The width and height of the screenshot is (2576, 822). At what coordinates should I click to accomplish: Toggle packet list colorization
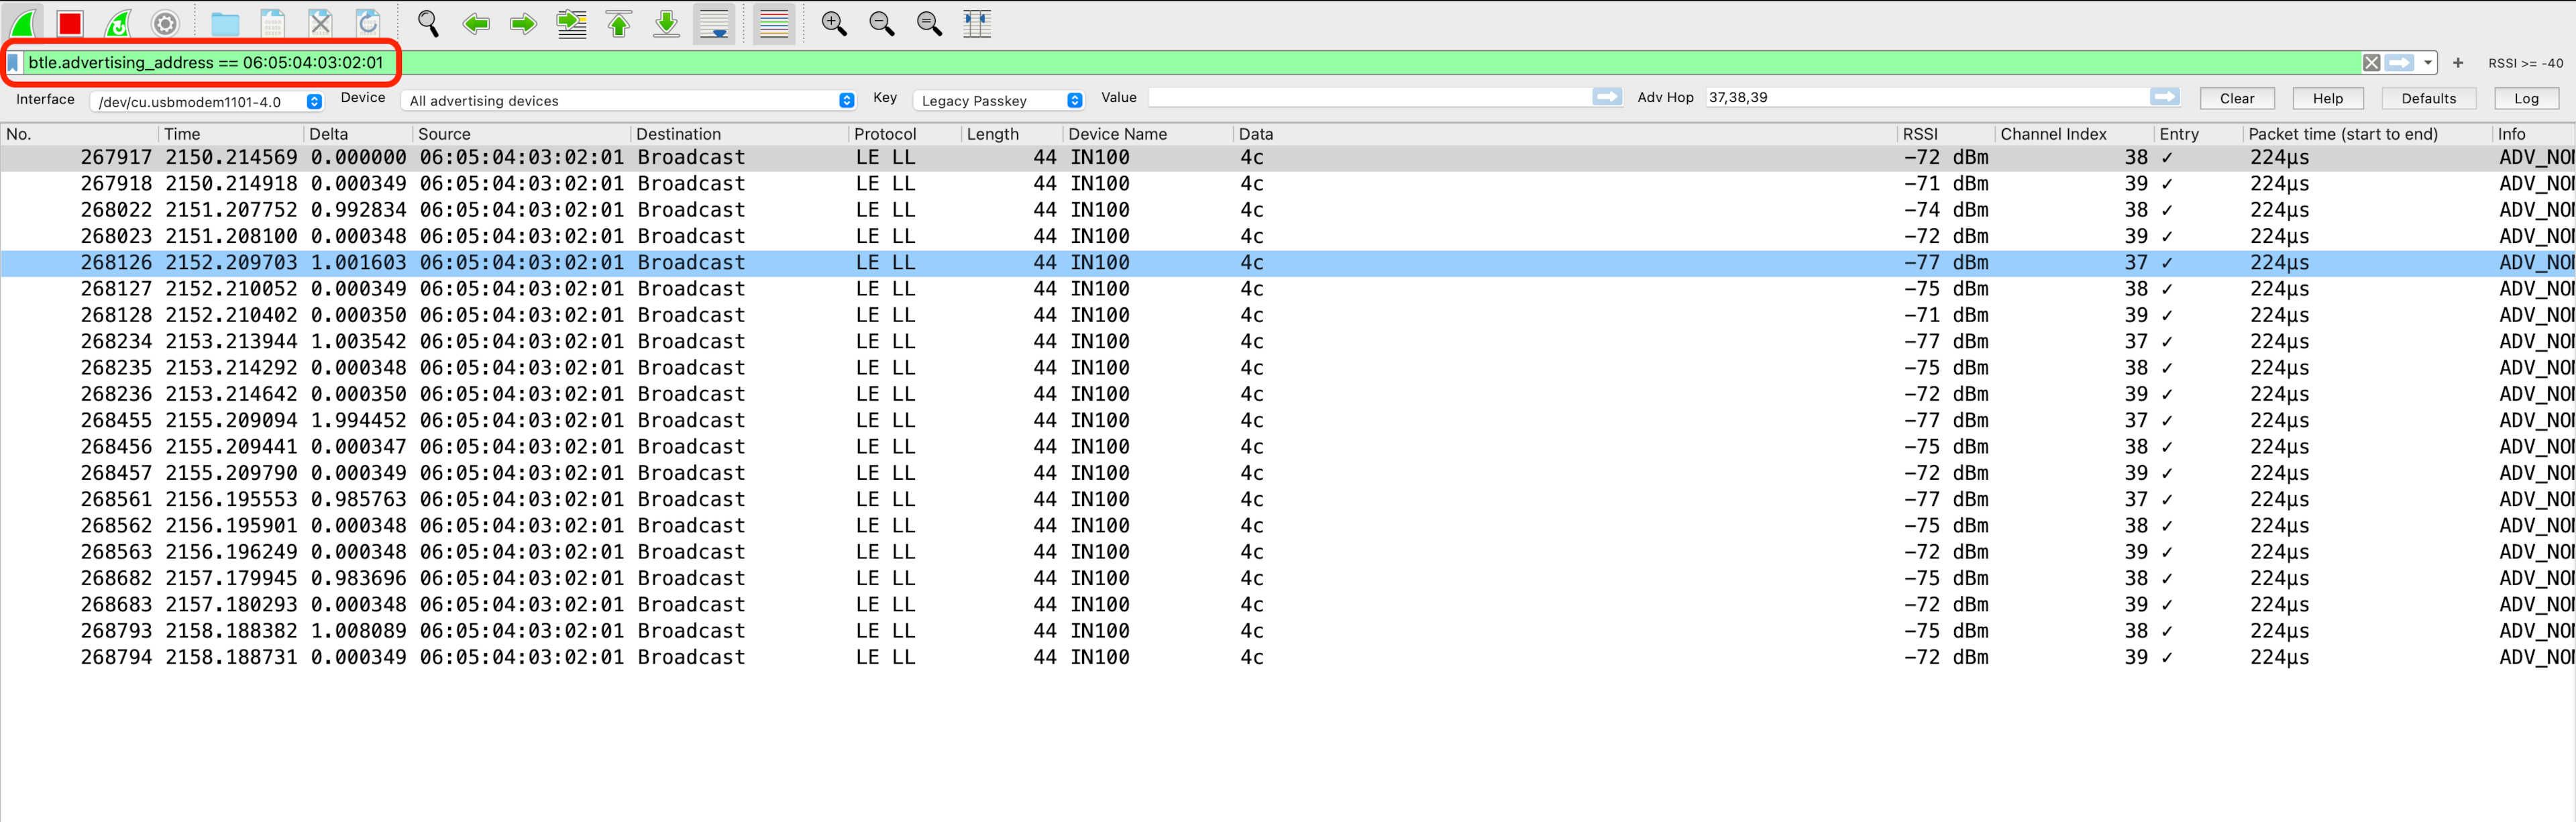773,23
